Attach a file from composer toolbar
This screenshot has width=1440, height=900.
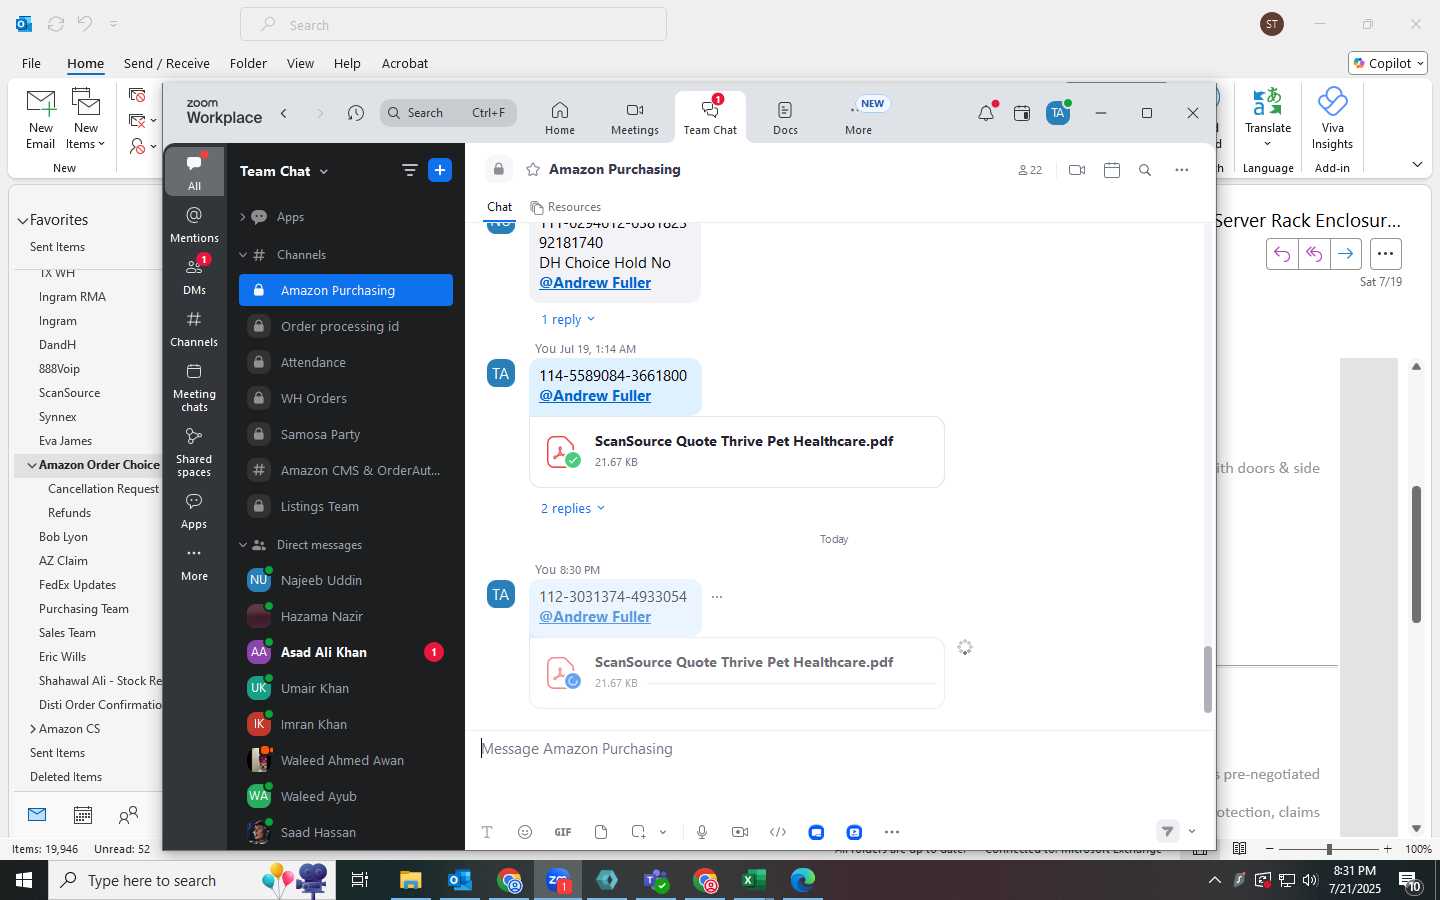coord(601,832)
